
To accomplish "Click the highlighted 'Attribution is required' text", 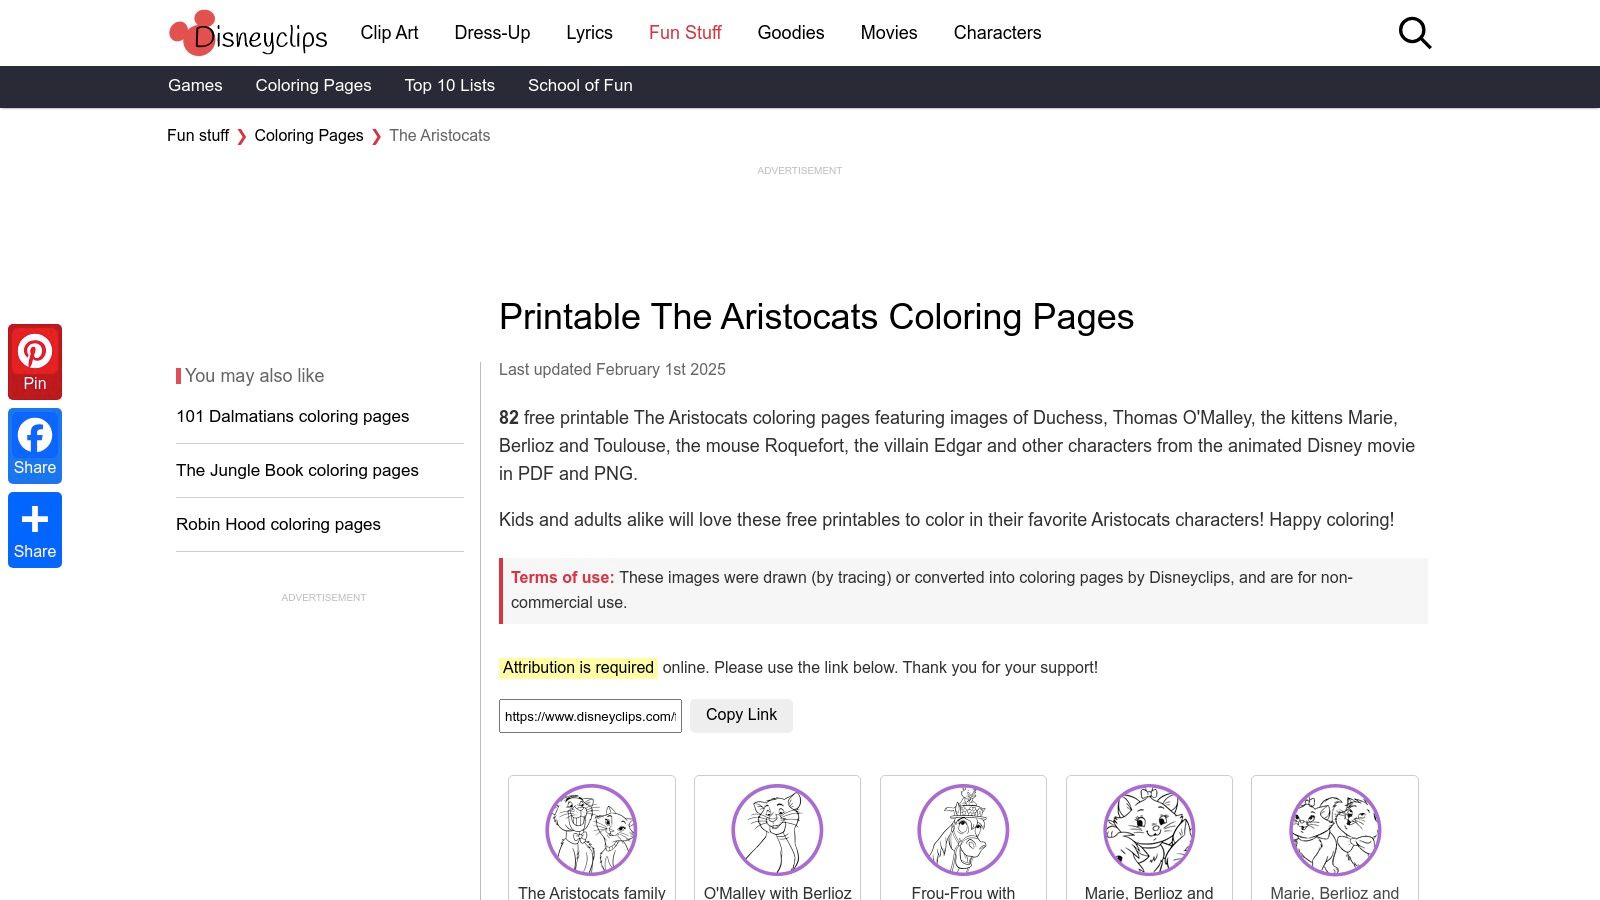I will tap(578, 668).
